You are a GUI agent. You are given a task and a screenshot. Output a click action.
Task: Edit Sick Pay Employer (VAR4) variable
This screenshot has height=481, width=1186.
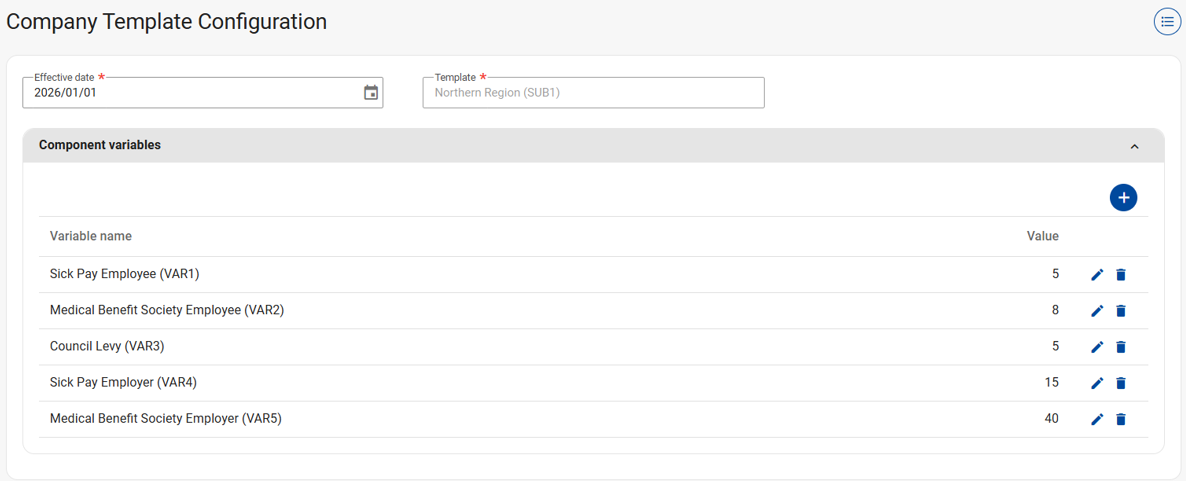tap(1097, 383)
